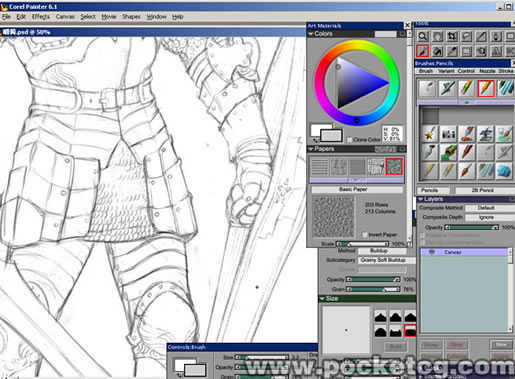This screenshot has height=379, width=515.
Task: Pick a hue on the color wheel ring
Action: pos(357,44)
